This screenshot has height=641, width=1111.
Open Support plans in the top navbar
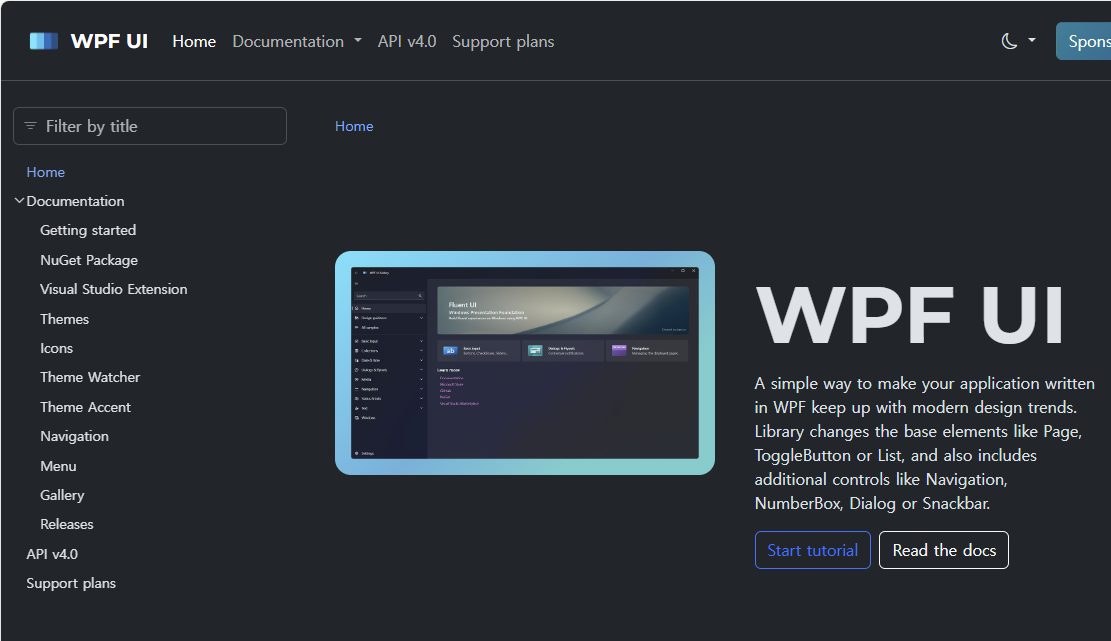click(x=503, y=41)
